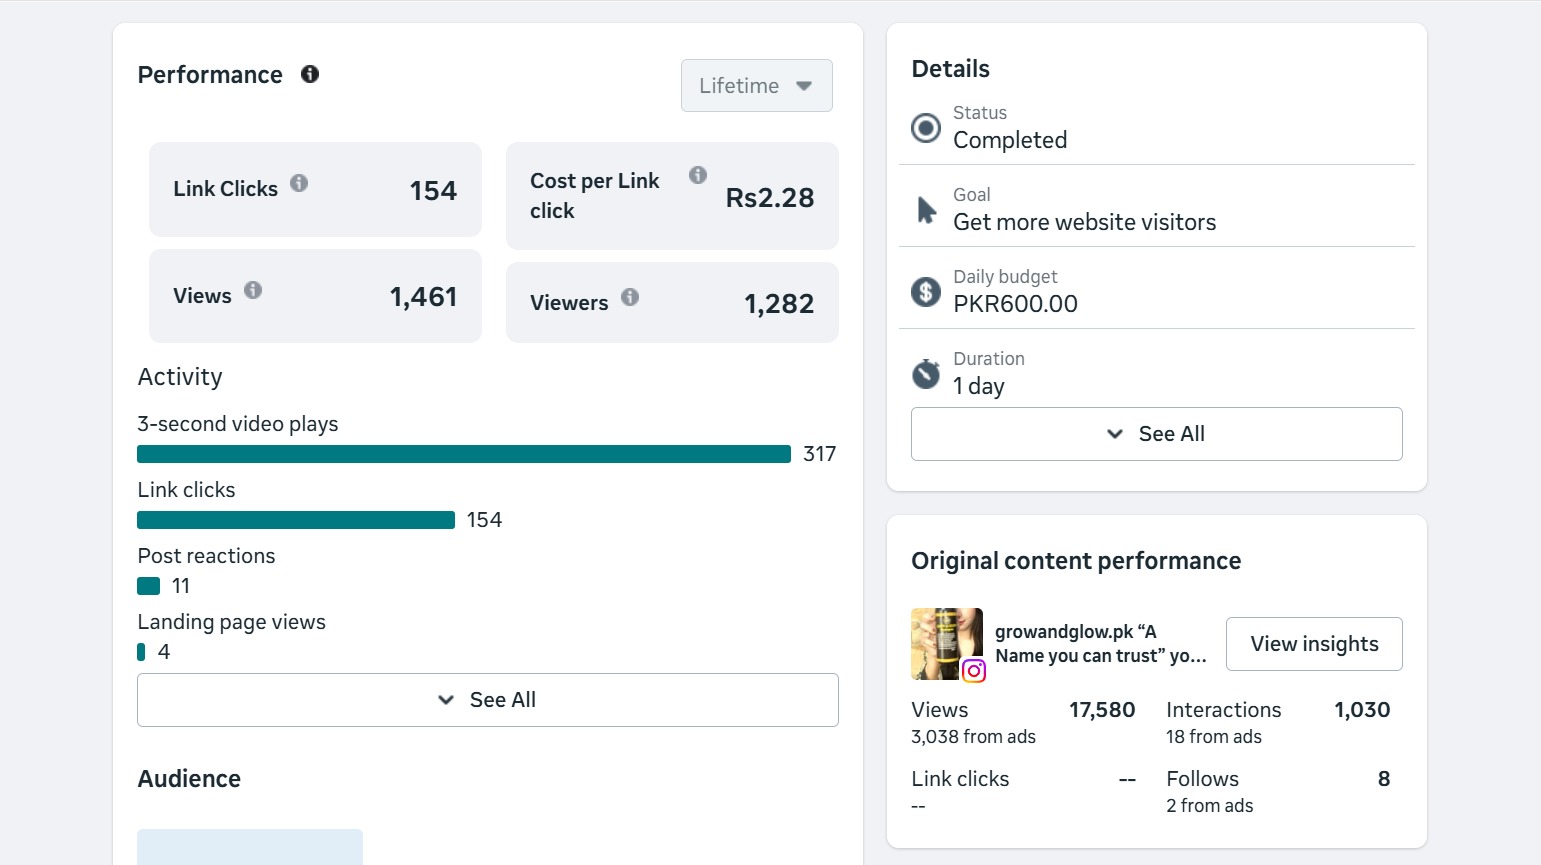1541x865 pixels.
Task: Click the Link Clicks info icon
Action: pos(300,183)
